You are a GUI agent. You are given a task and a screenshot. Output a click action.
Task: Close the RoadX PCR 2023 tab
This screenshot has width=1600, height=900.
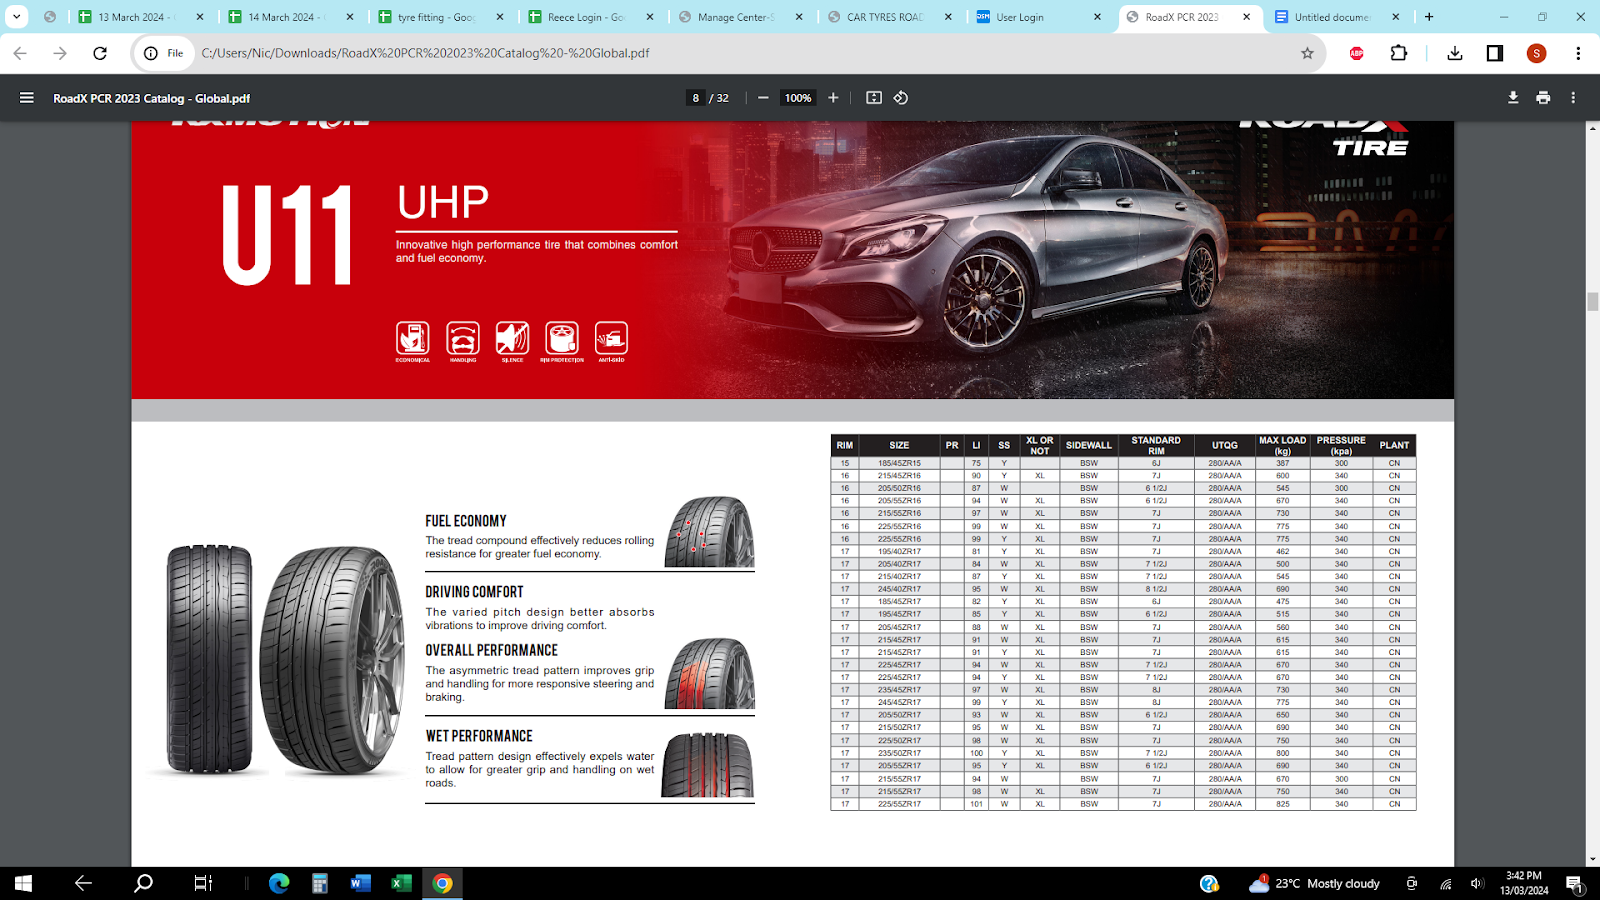click(x=1247, y=17)
